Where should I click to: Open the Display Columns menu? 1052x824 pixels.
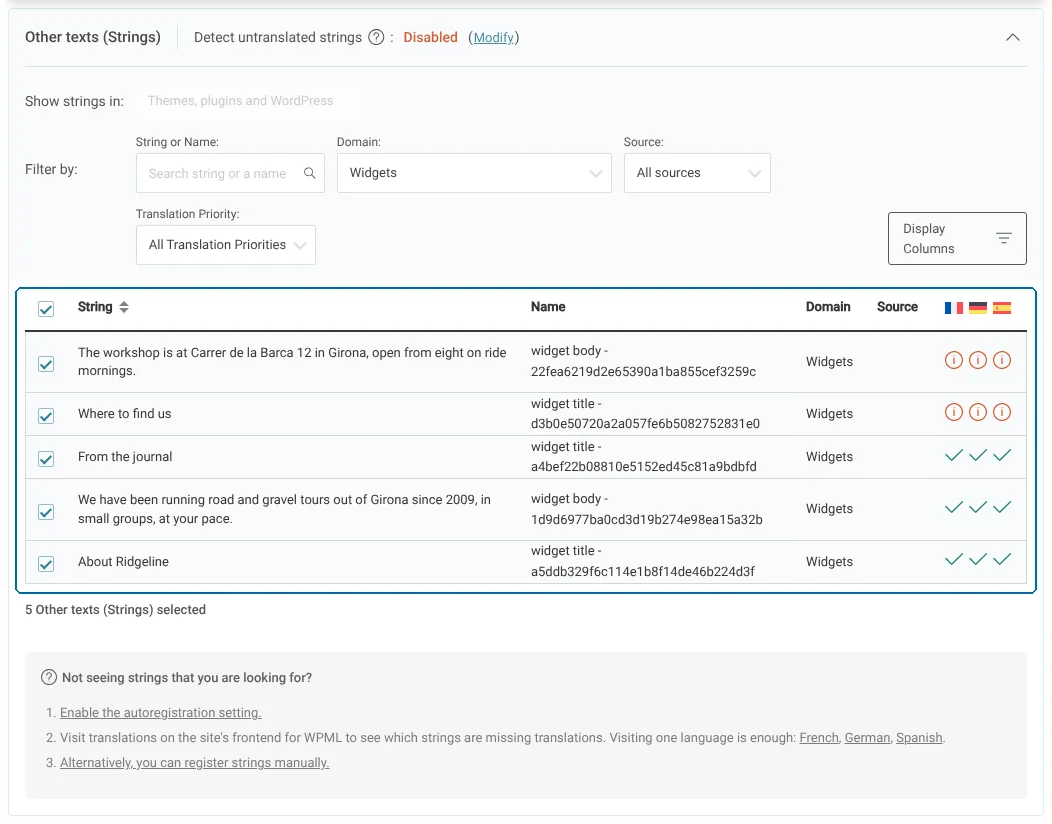(957, 238)
